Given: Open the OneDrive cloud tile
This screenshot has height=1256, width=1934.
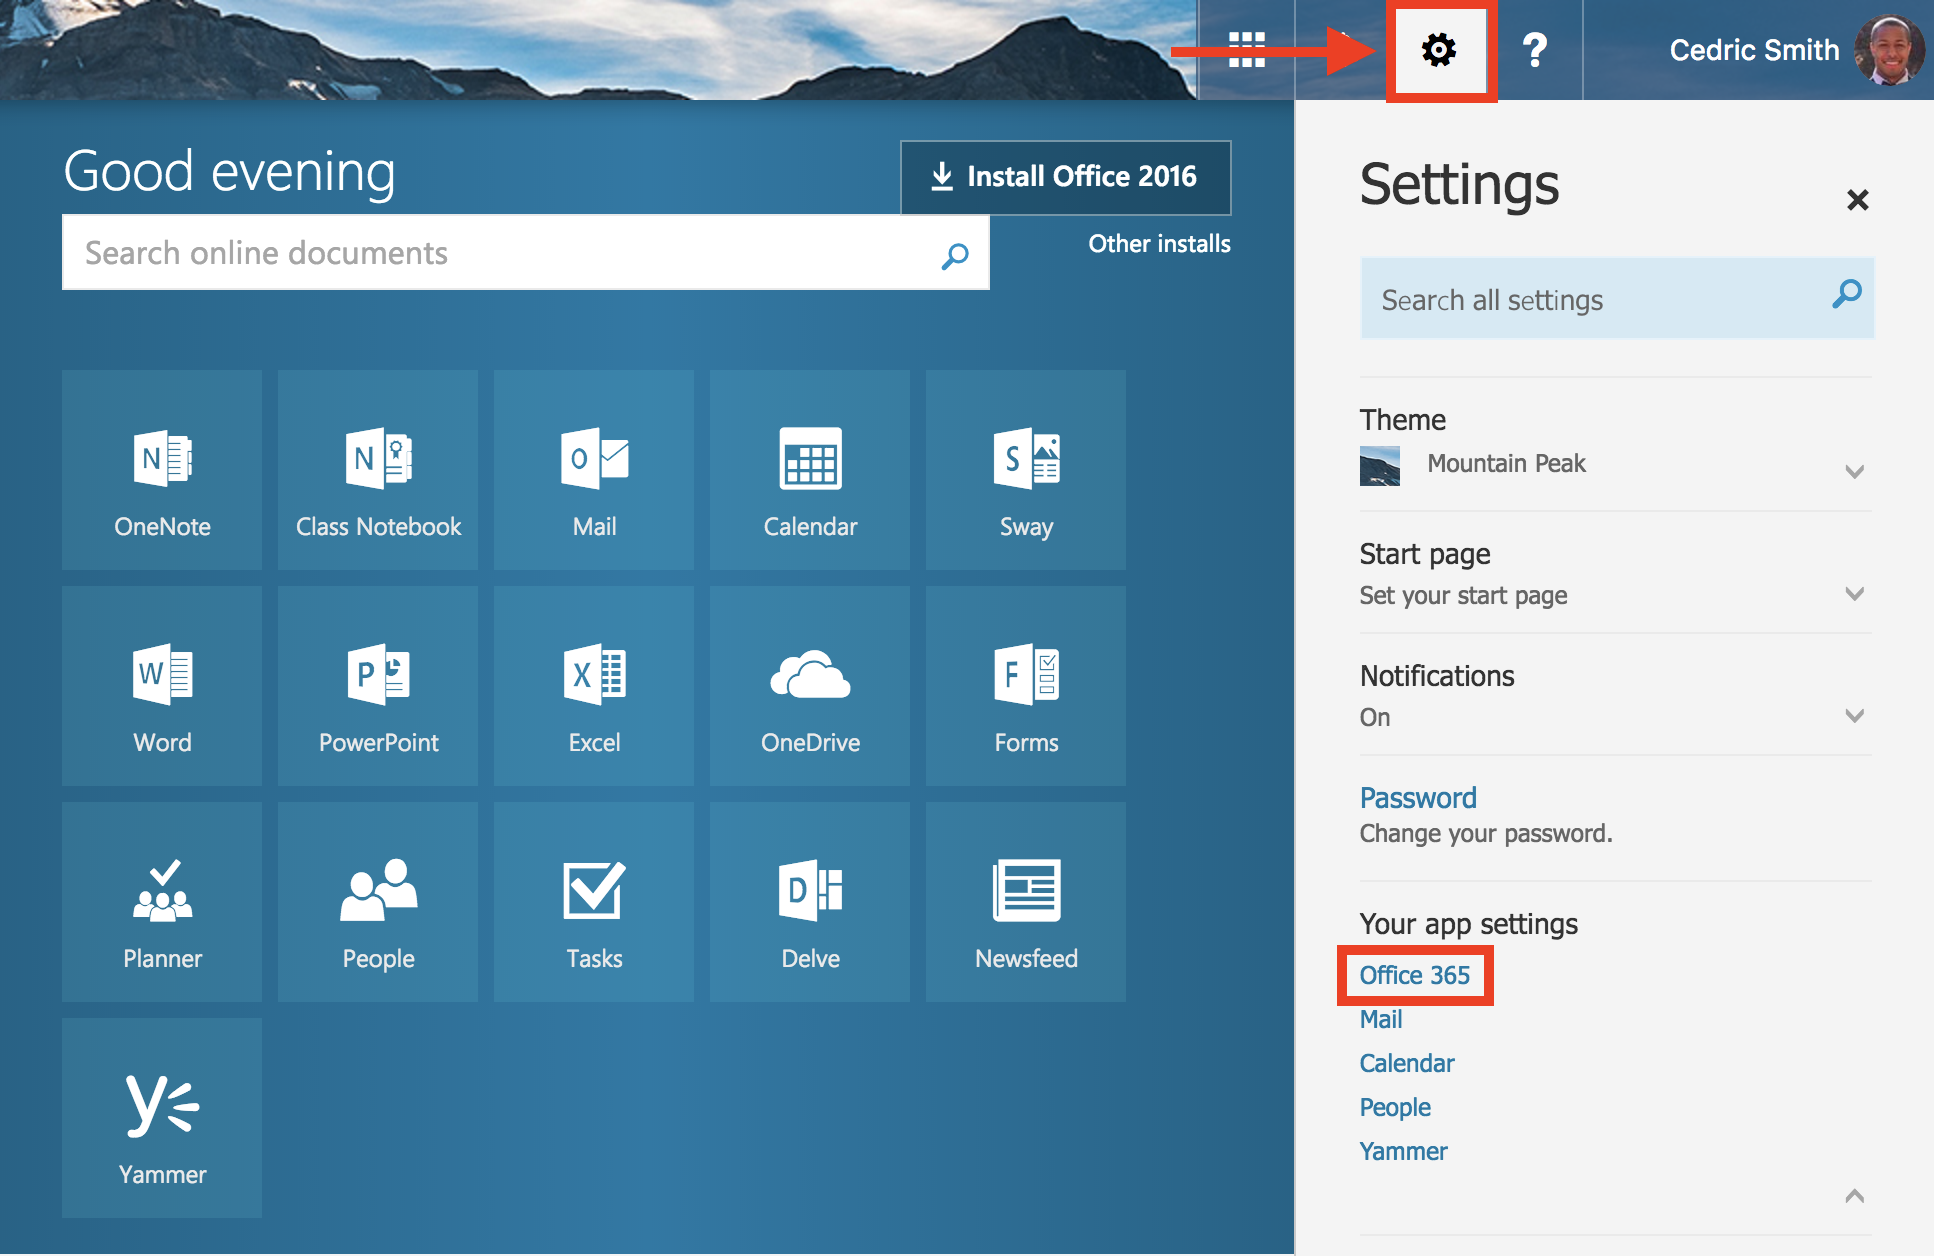Looking at the screenshot, I should pos(810,686).
